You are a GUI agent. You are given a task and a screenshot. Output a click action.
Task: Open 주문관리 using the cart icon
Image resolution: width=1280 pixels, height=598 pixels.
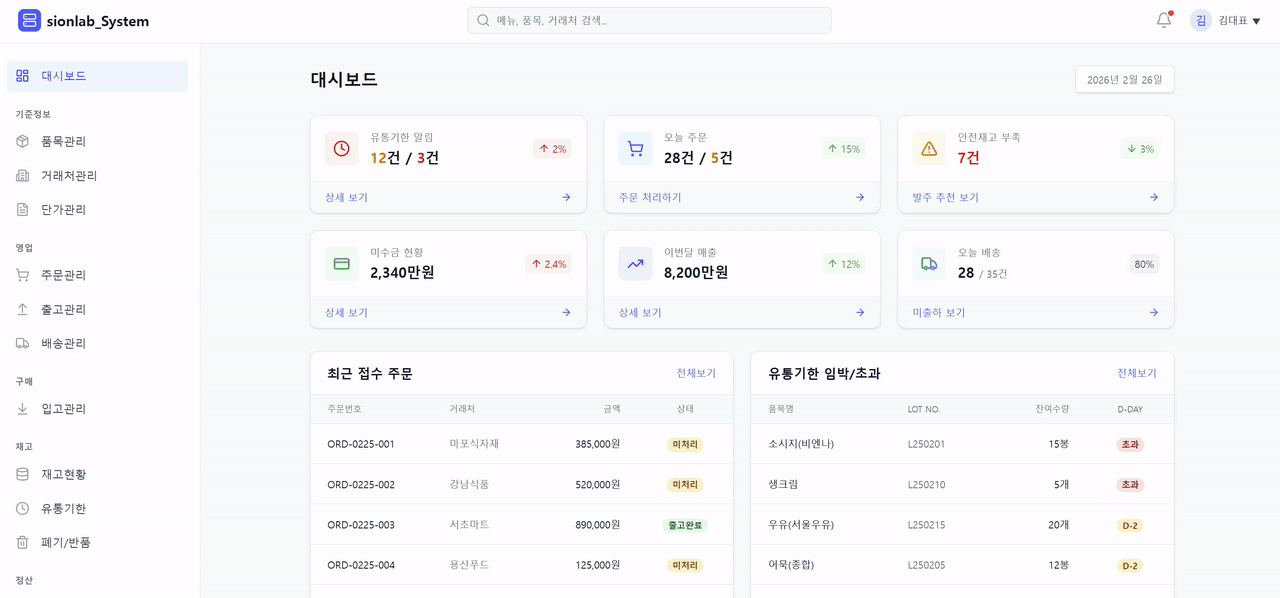coord(22,275)
